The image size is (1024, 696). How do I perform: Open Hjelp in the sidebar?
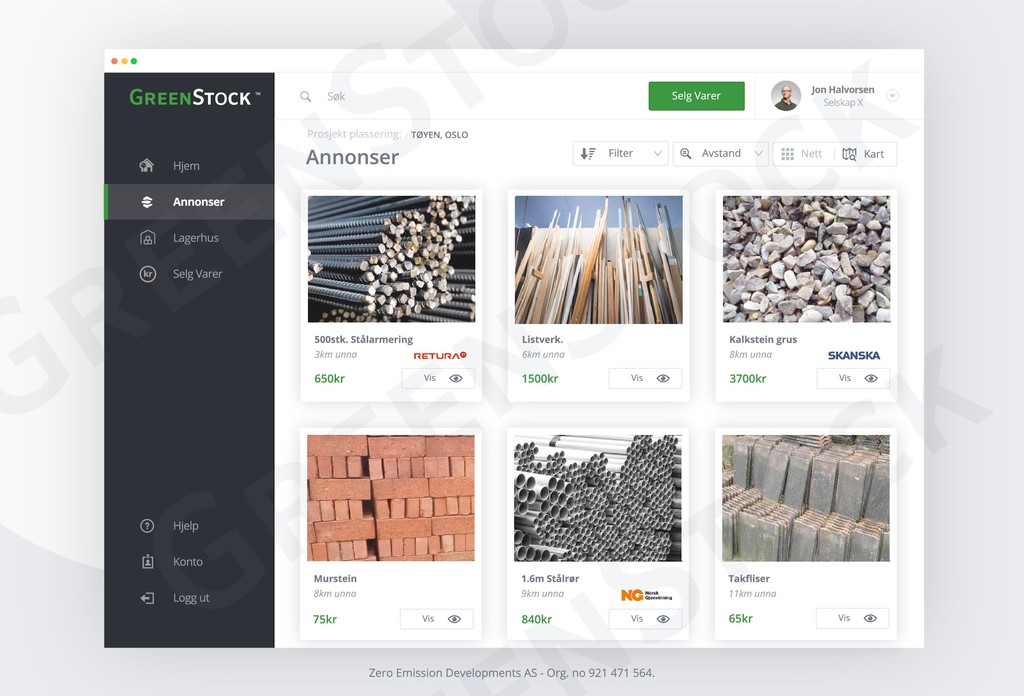point(189,526)
